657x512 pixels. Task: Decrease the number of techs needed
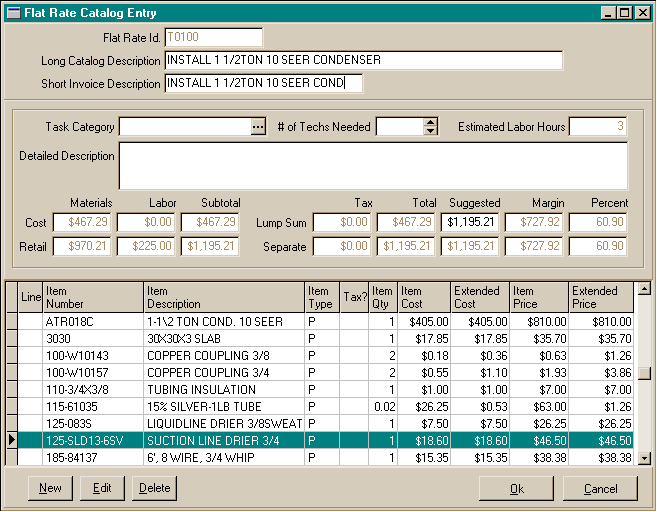(x=431, y=131)
